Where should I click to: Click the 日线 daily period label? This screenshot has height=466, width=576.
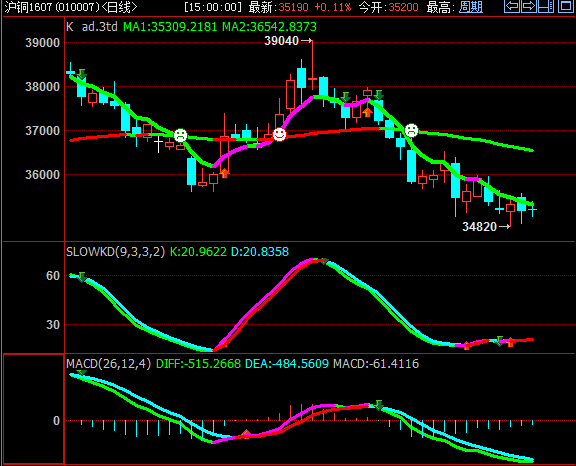click(x=119, y=7)
